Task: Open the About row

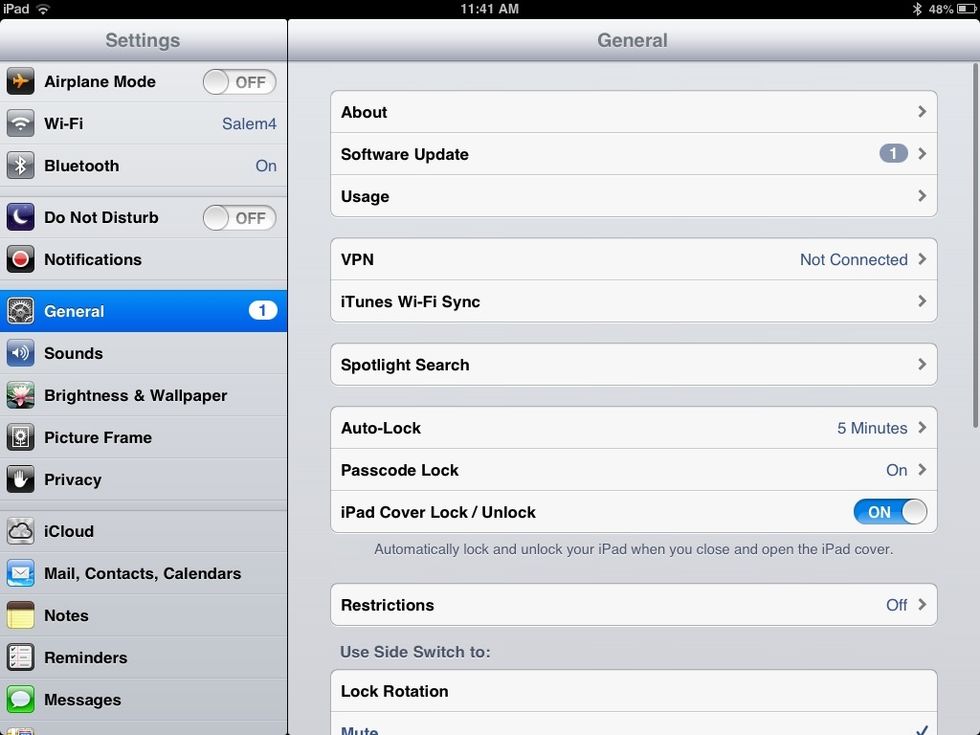Action: [x=634, y=112]
